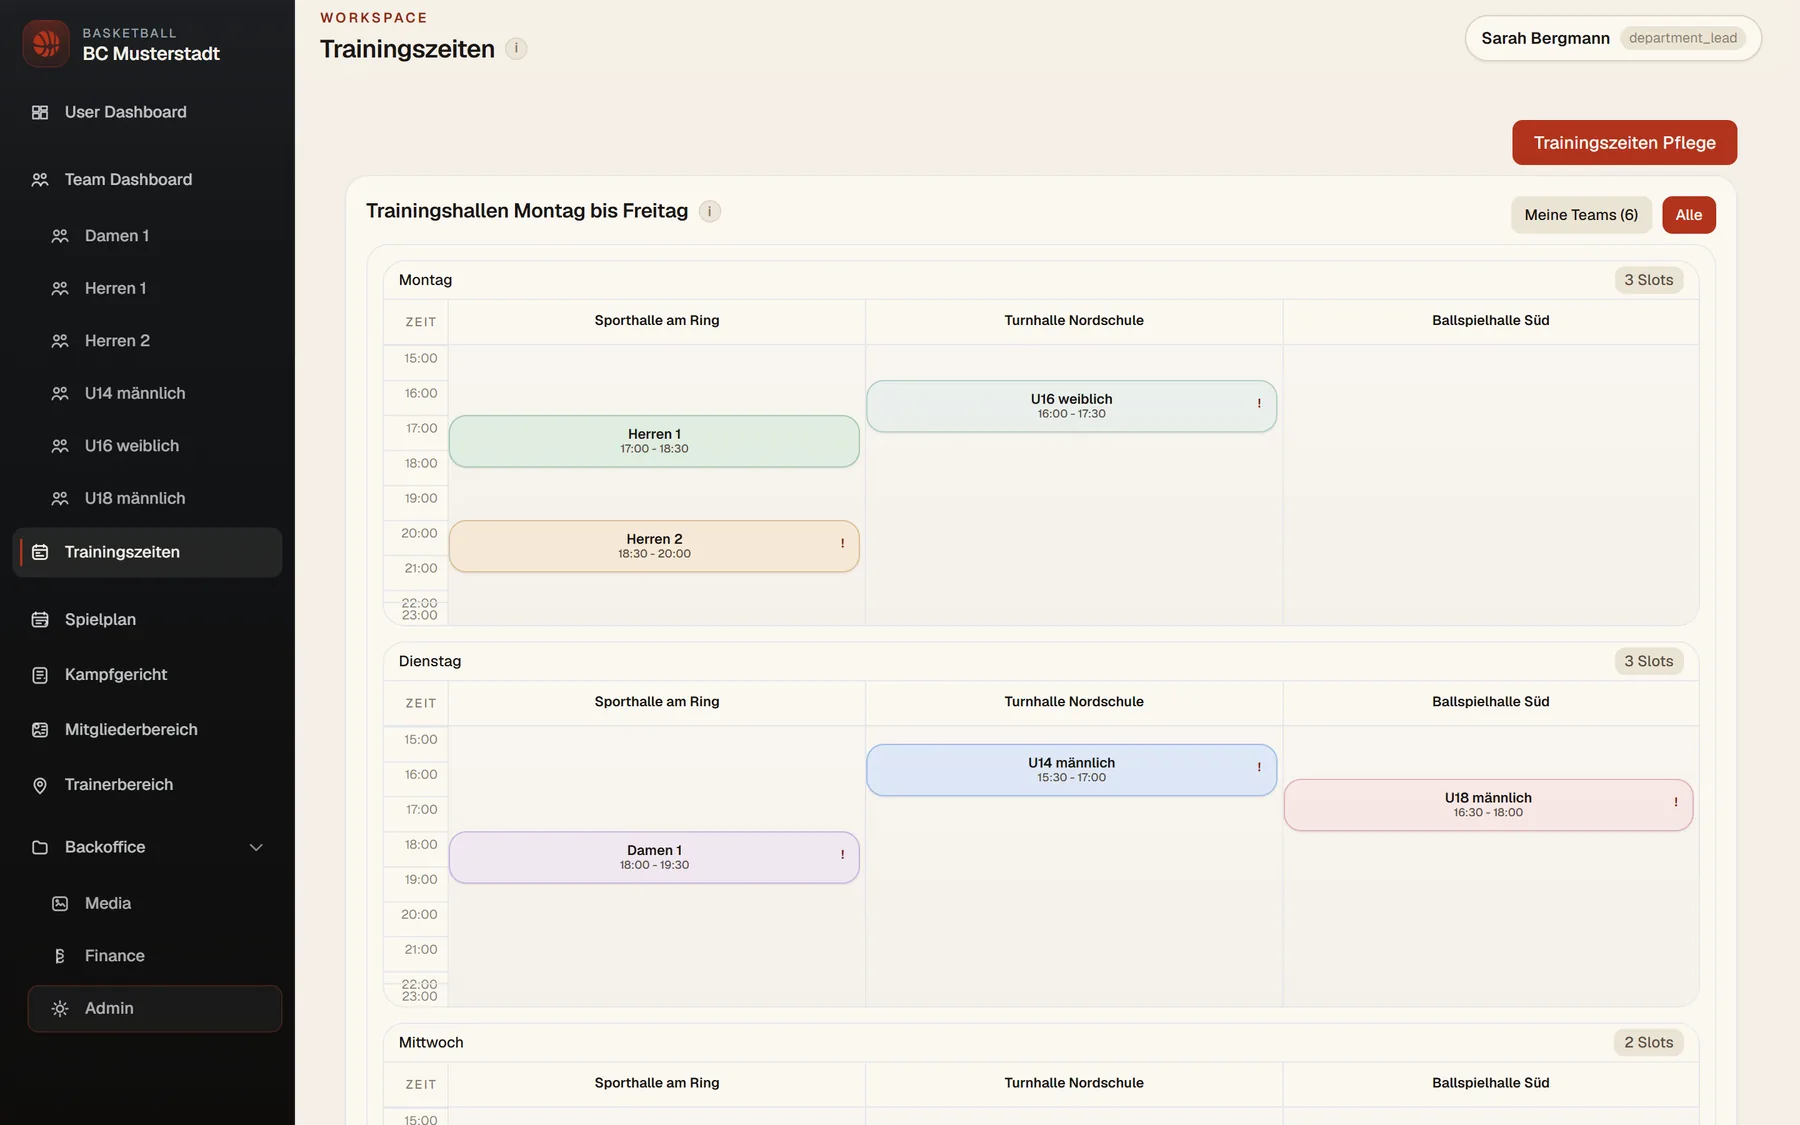Click the department_lead role badge

tap(1683, 38)
